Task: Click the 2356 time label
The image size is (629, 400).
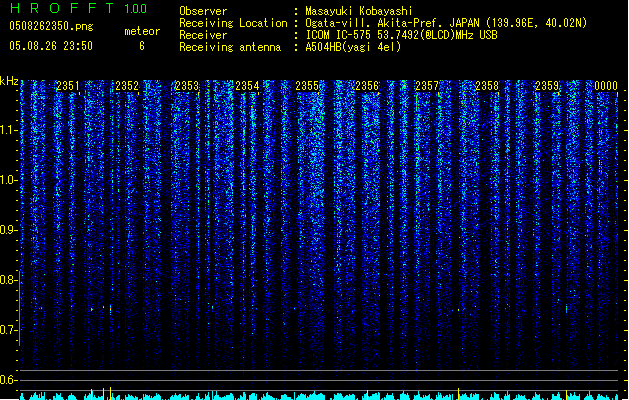Action: tap(367, 86)
